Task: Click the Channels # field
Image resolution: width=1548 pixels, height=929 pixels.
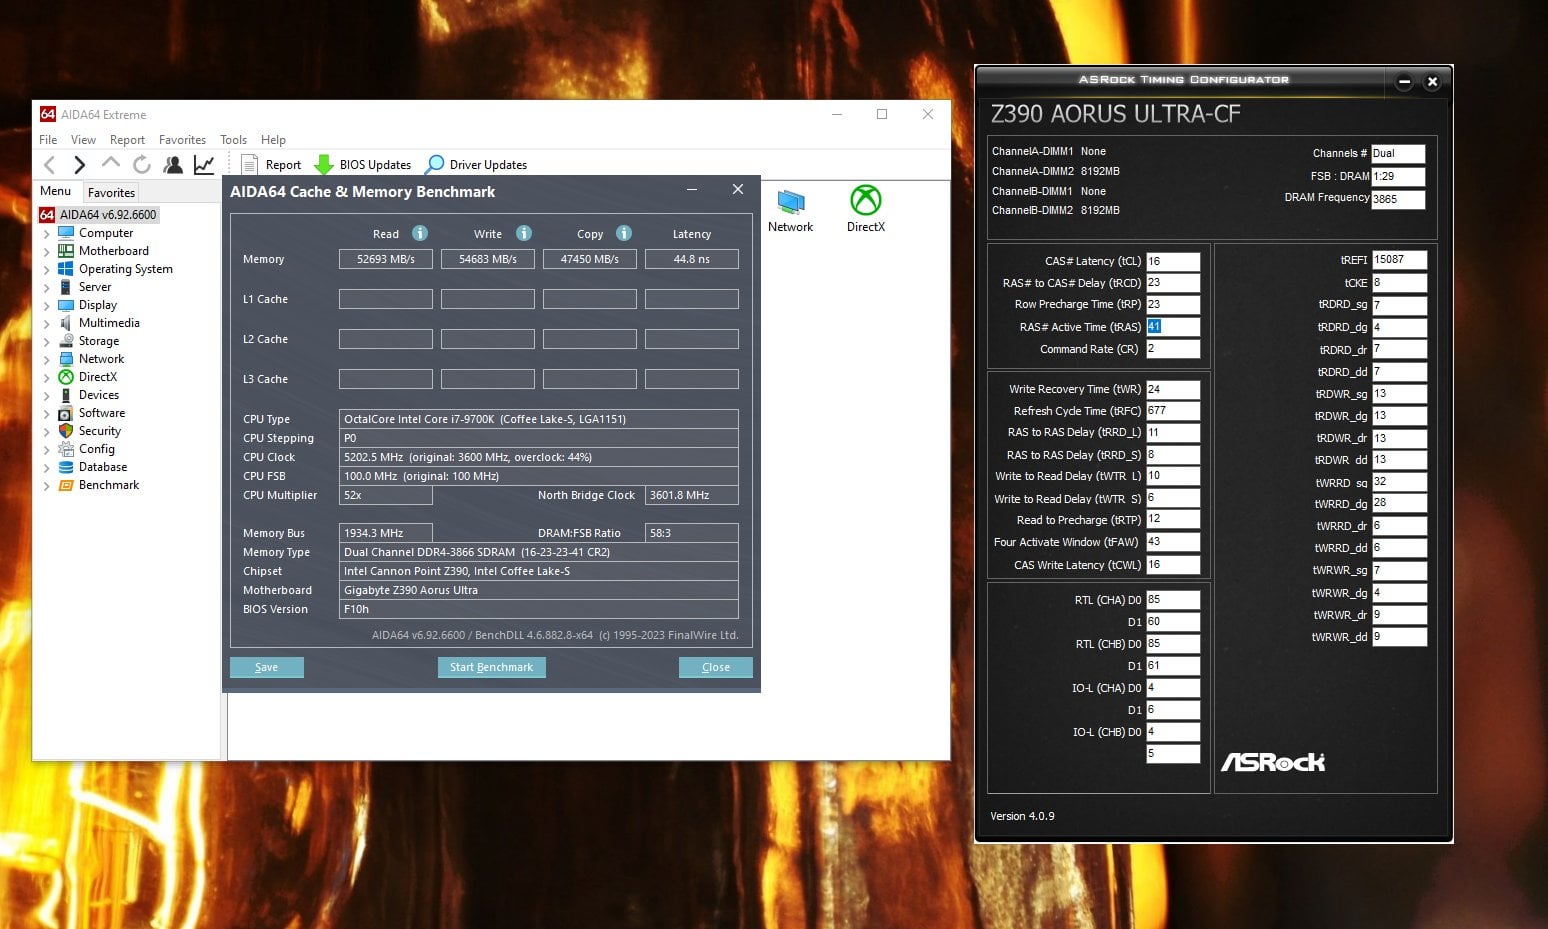Action: (1398, 154)
